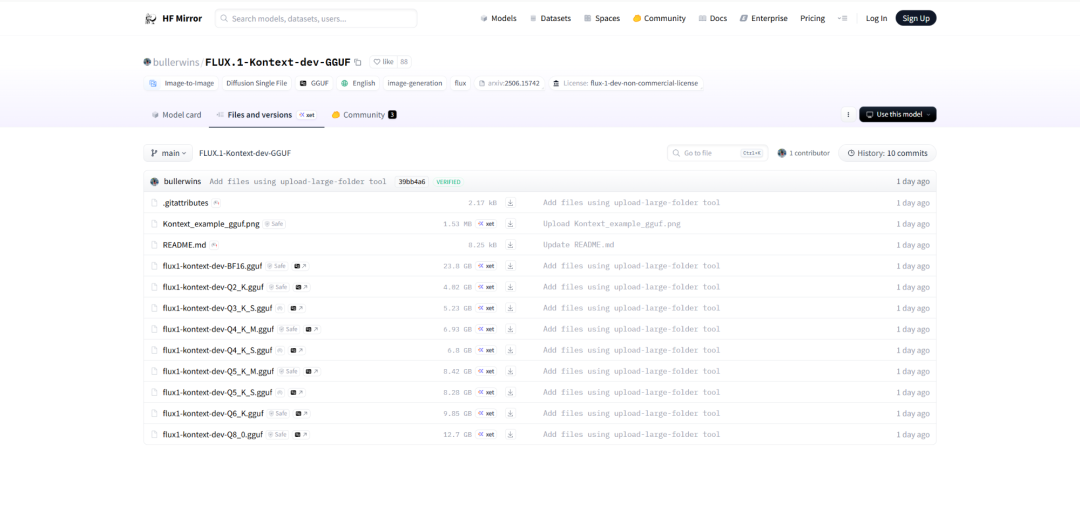Download flux1-kontext-dev-Q5_K_M.gguf

click(510, 371)
